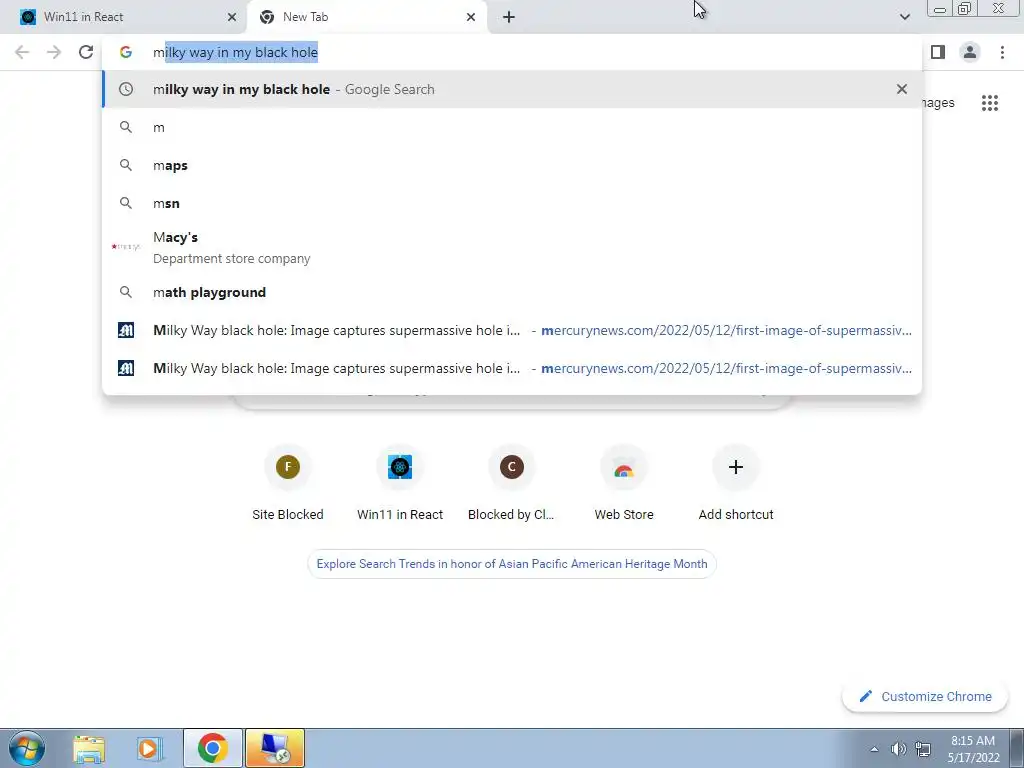
Task: Open Explore Search Trends heritage month link
Action: coord(512,564)
